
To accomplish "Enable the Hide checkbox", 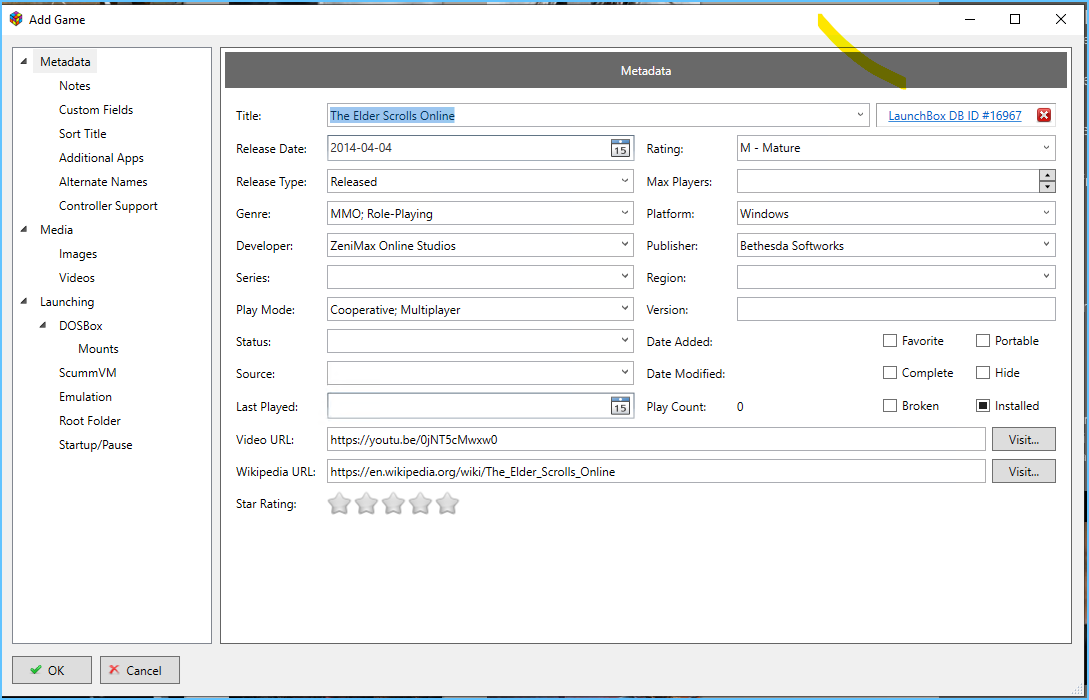I will 983,373.
